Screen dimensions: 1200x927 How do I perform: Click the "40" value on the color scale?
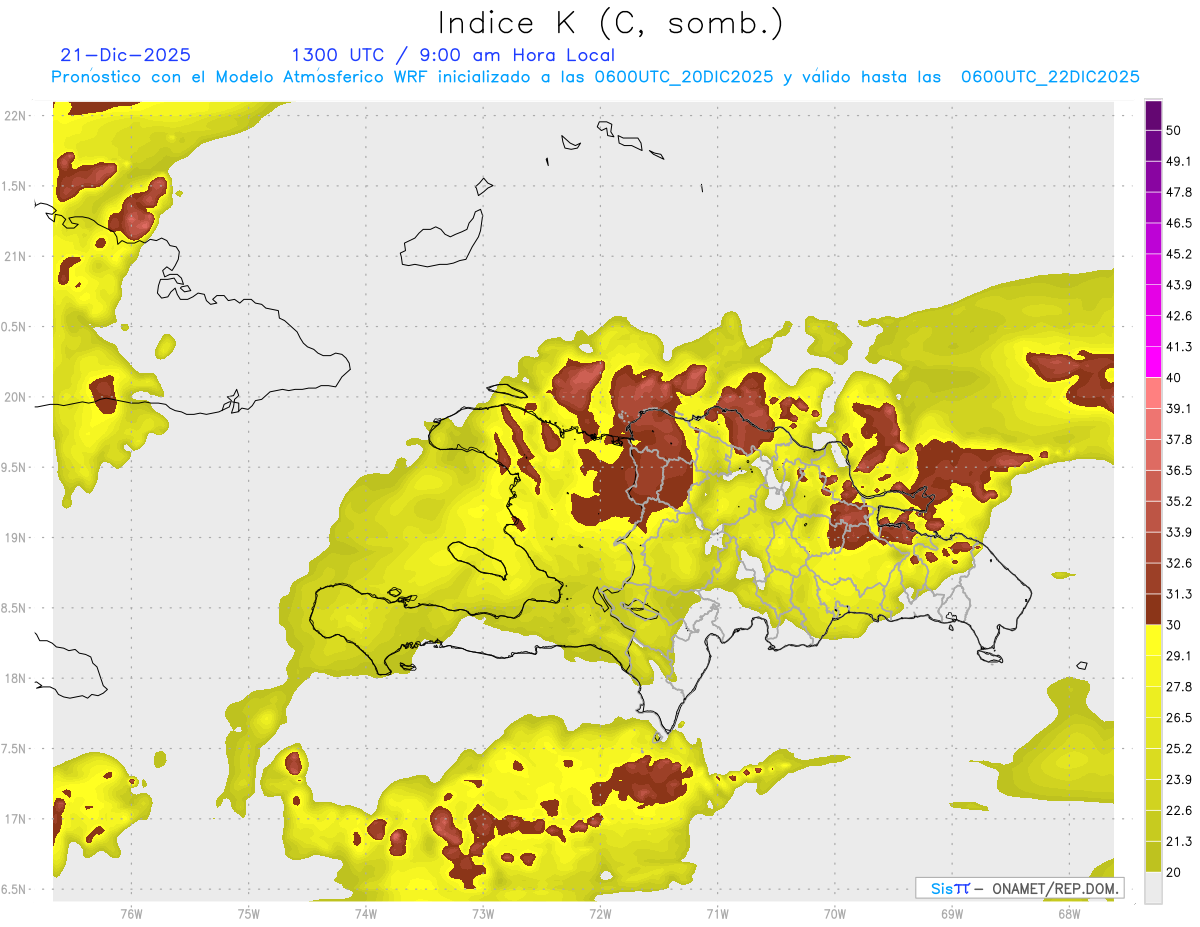point(1174,378)
